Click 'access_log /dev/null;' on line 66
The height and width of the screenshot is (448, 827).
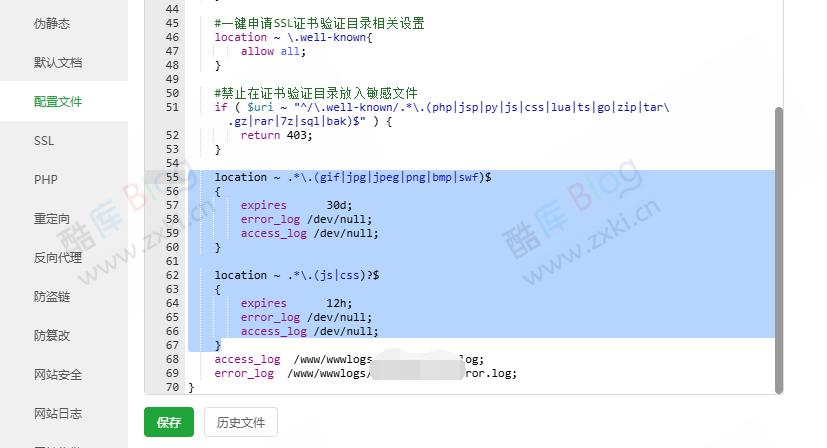(x=310, y=331)
